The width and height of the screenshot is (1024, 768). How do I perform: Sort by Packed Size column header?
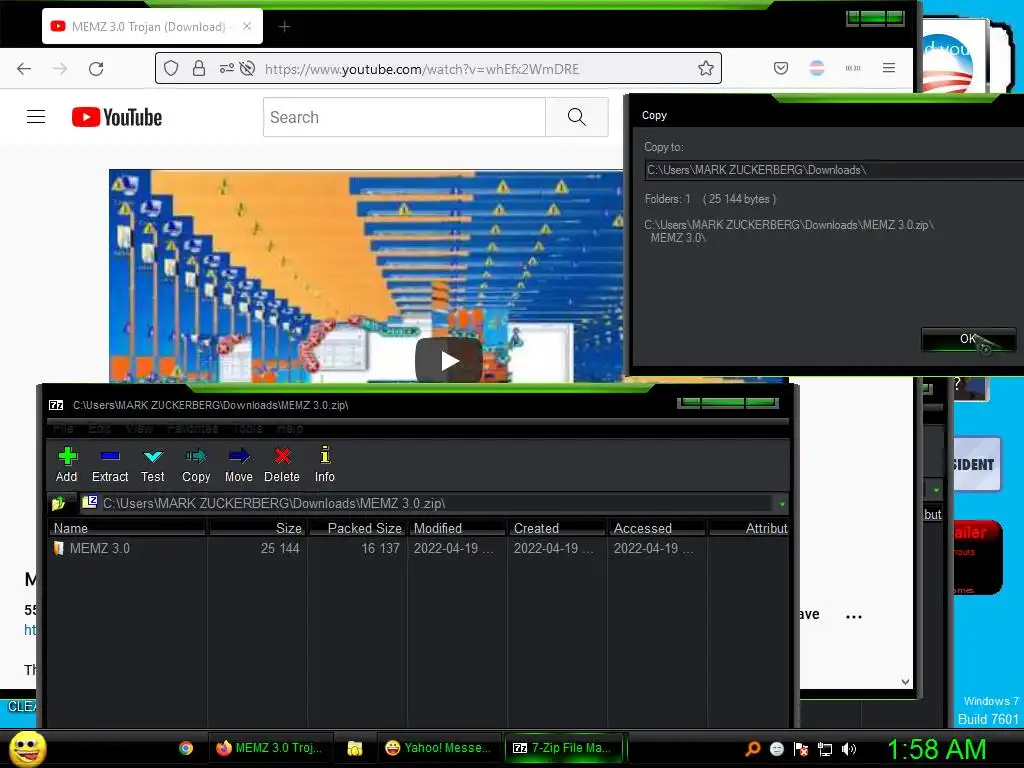click(357, 528)
